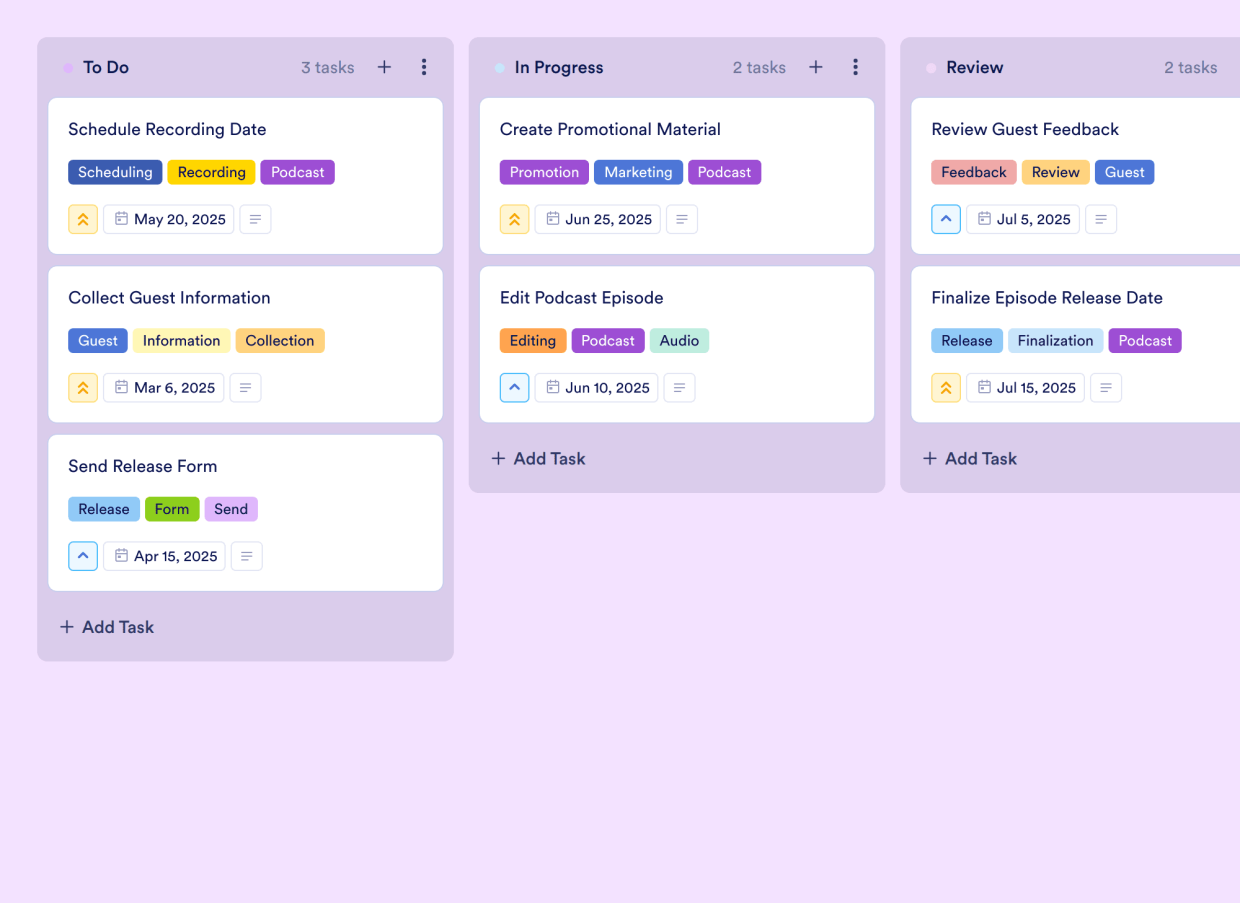
Task: Expand priority chevron on Review Guest Feedback
Action: click(946, 219)
